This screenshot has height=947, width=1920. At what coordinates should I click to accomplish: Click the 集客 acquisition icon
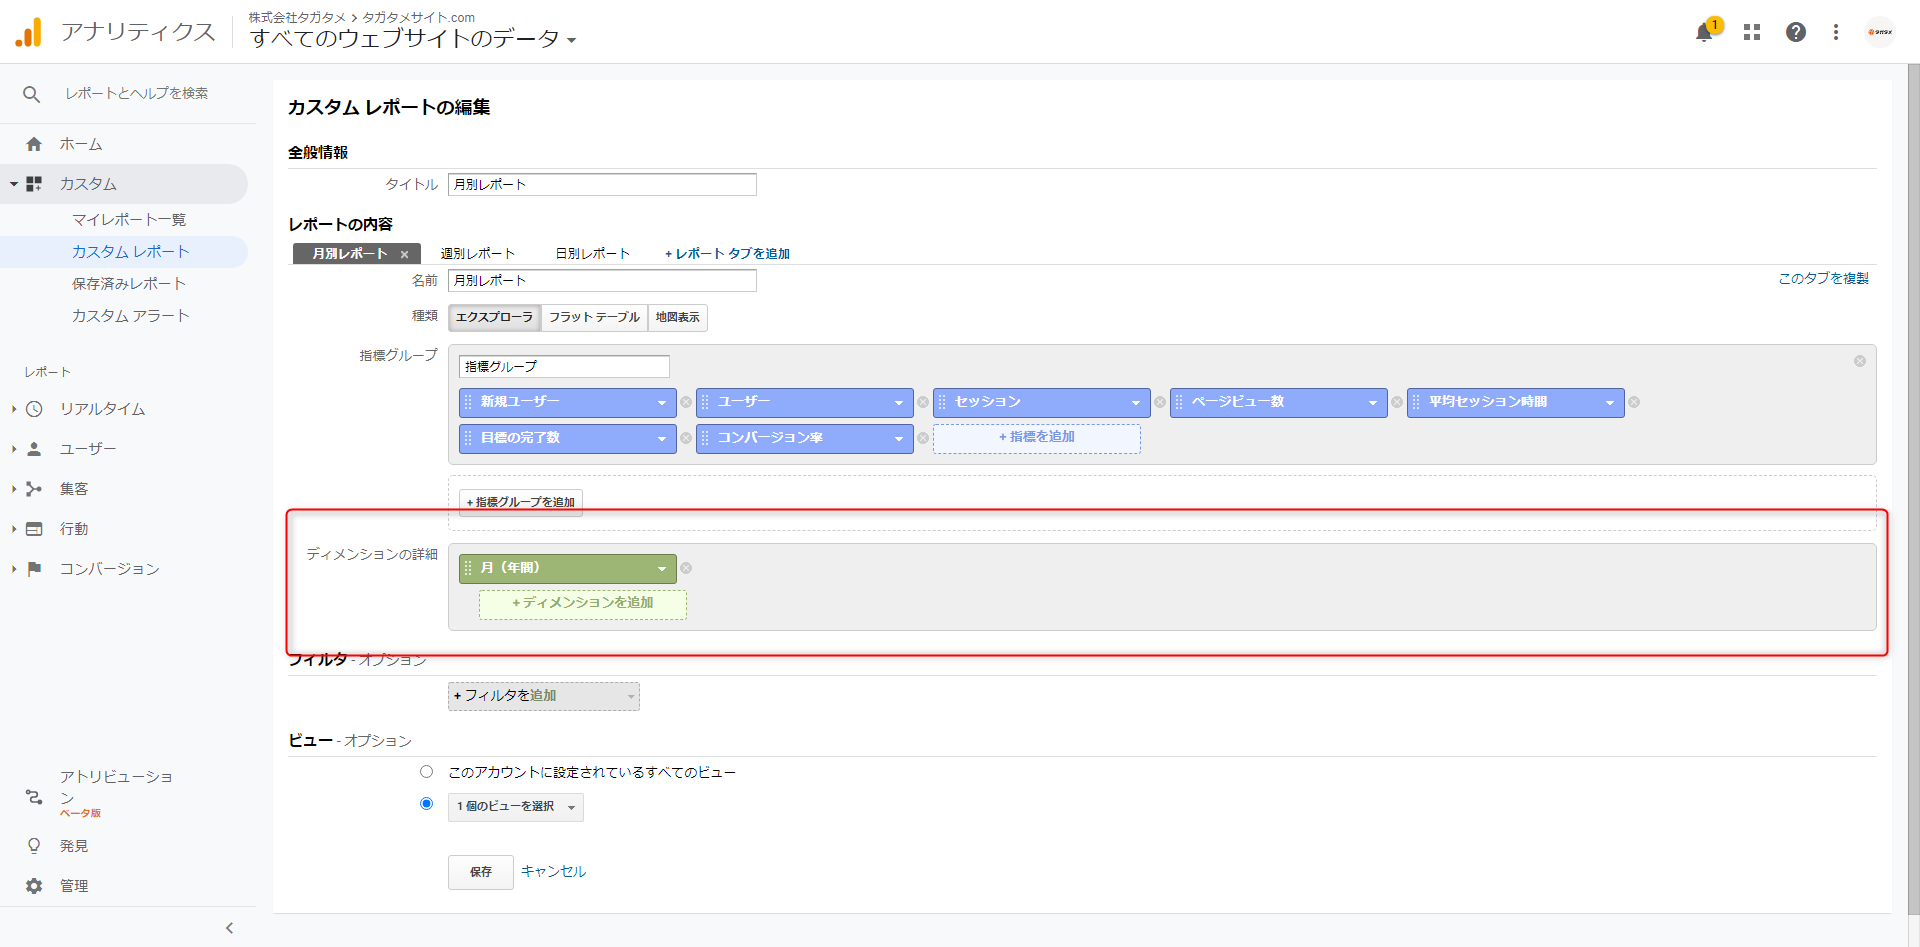click(34, 489)
